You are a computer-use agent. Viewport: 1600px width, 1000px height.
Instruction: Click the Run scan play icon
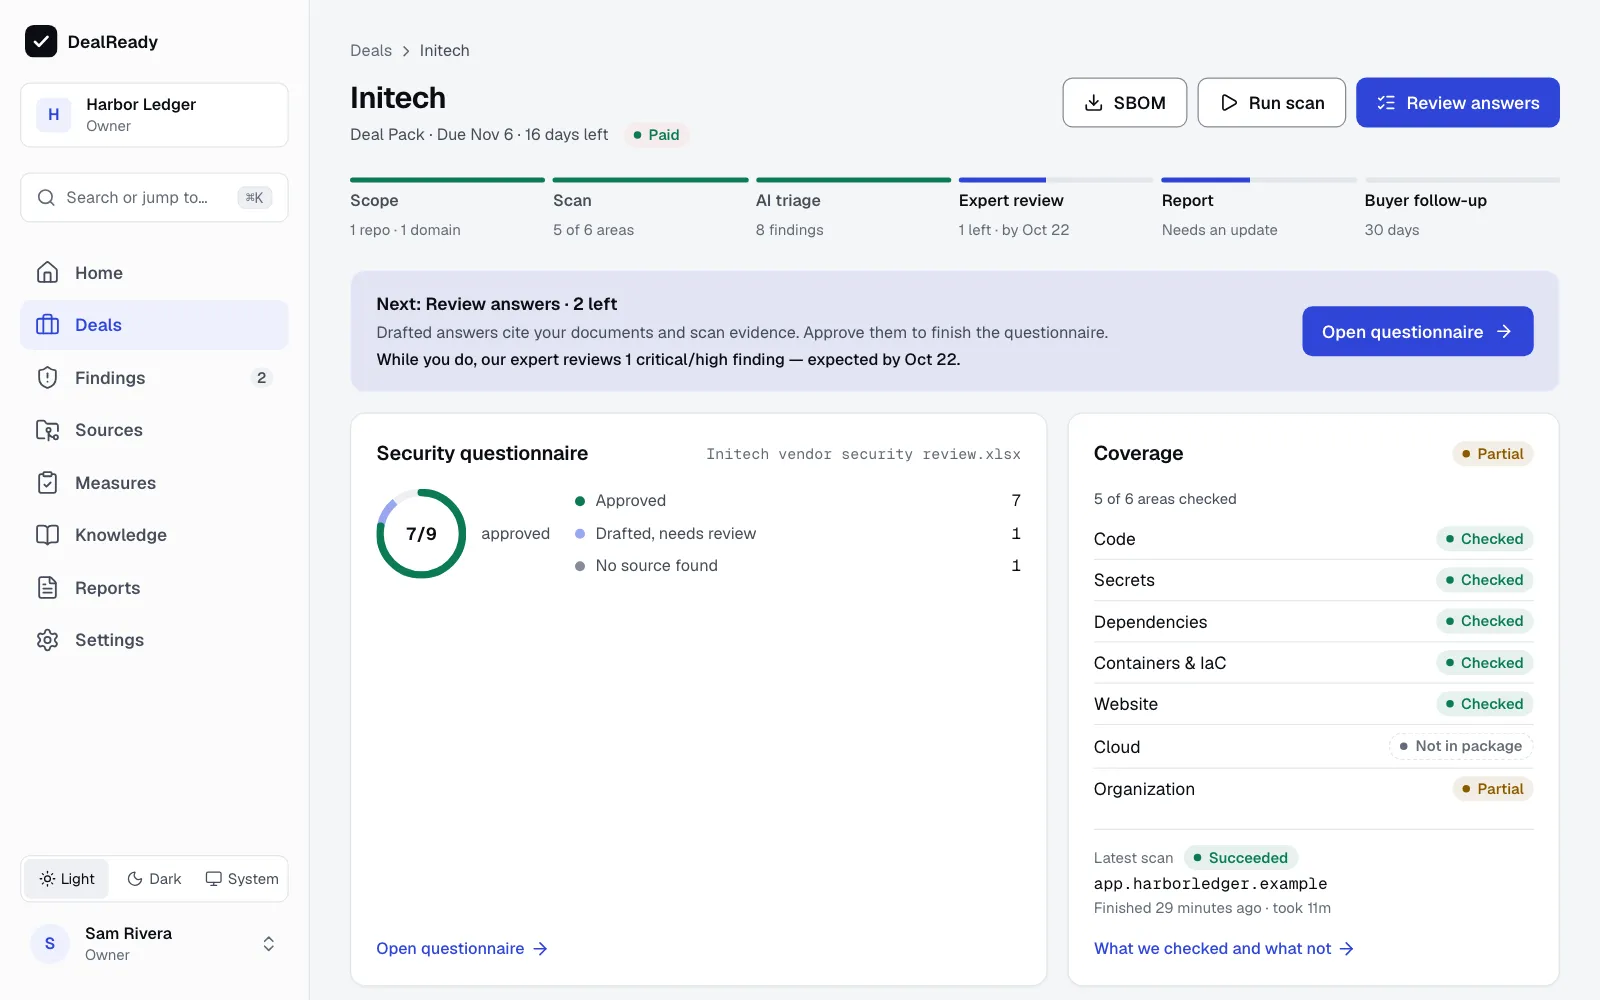1229,103
